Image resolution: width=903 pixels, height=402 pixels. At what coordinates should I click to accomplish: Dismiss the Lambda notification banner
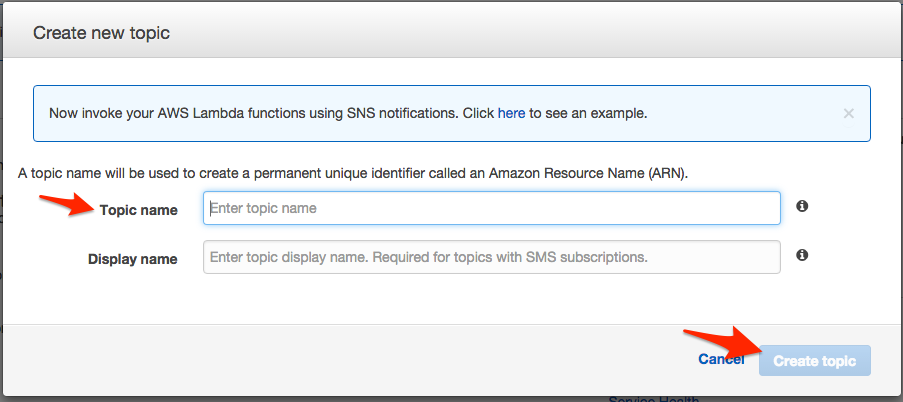tap(849, 113)
